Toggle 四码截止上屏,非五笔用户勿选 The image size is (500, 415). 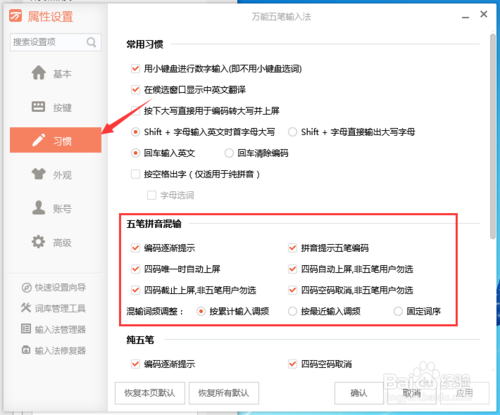(x=135, y=290)
